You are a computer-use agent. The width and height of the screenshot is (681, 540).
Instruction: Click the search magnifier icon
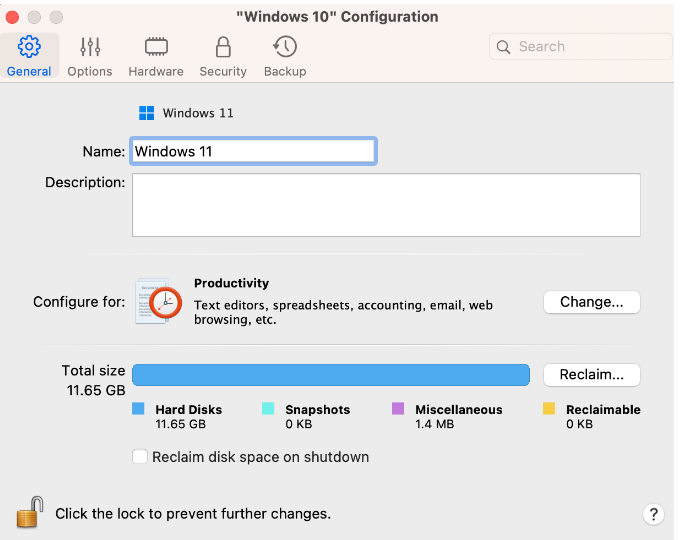[x=504, y=47]
